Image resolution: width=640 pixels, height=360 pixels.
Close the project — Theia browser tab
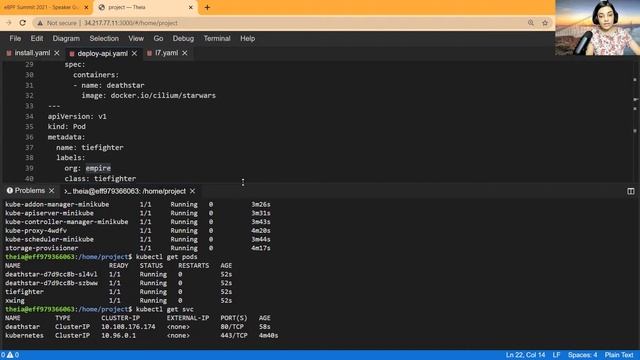click(191, 7)
